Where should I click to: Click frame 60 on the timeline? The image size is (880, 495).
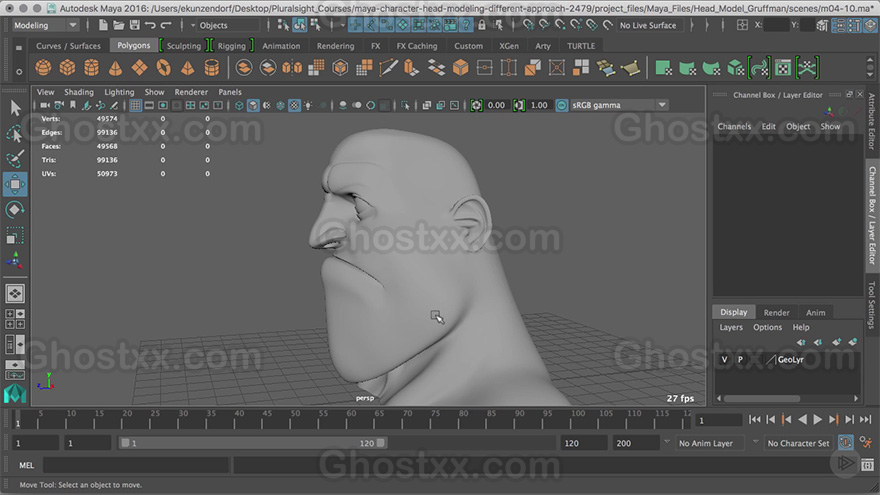pos(349,419)
